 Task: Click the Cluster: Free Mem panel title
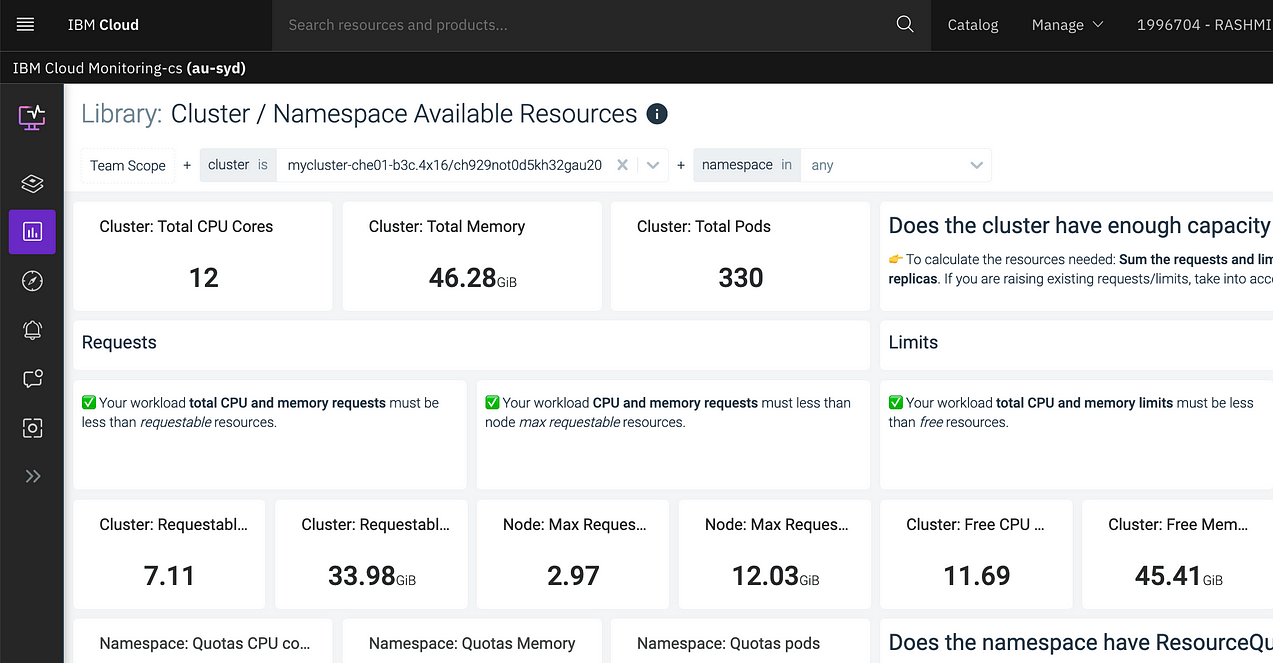coord(1178,524)
